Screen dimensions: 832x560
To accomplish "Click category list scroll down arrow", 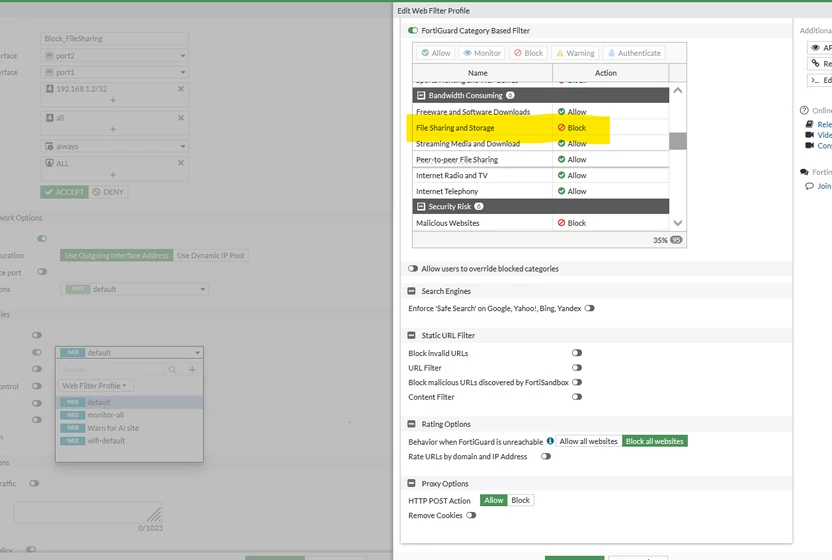I will [x=678, y=223].
